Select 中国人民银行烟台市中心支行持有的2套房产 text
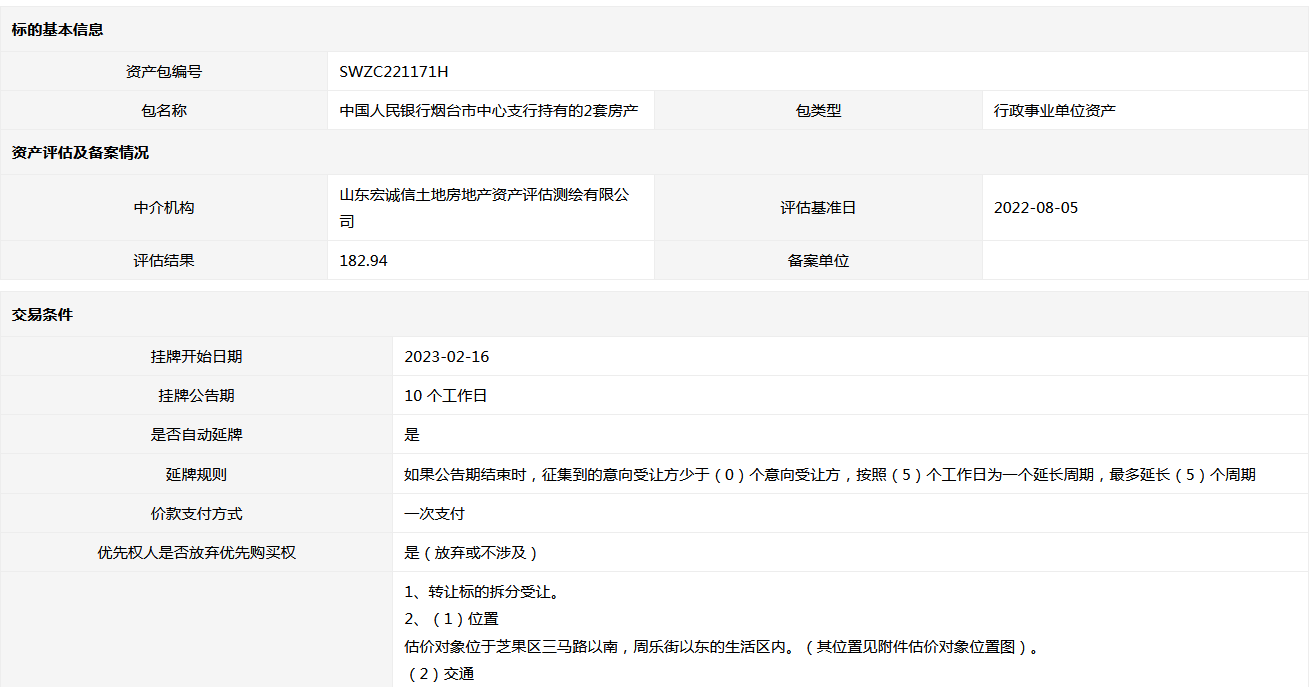The width and height of the screenshot is (1311, 687). 489,111
